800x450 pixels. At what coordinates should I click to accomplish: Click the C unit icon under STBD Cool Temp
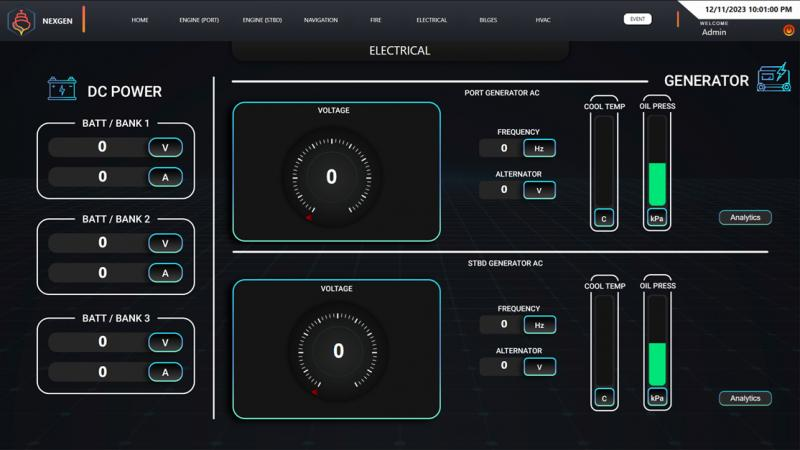pyautogui.click(x=604, y=398)
